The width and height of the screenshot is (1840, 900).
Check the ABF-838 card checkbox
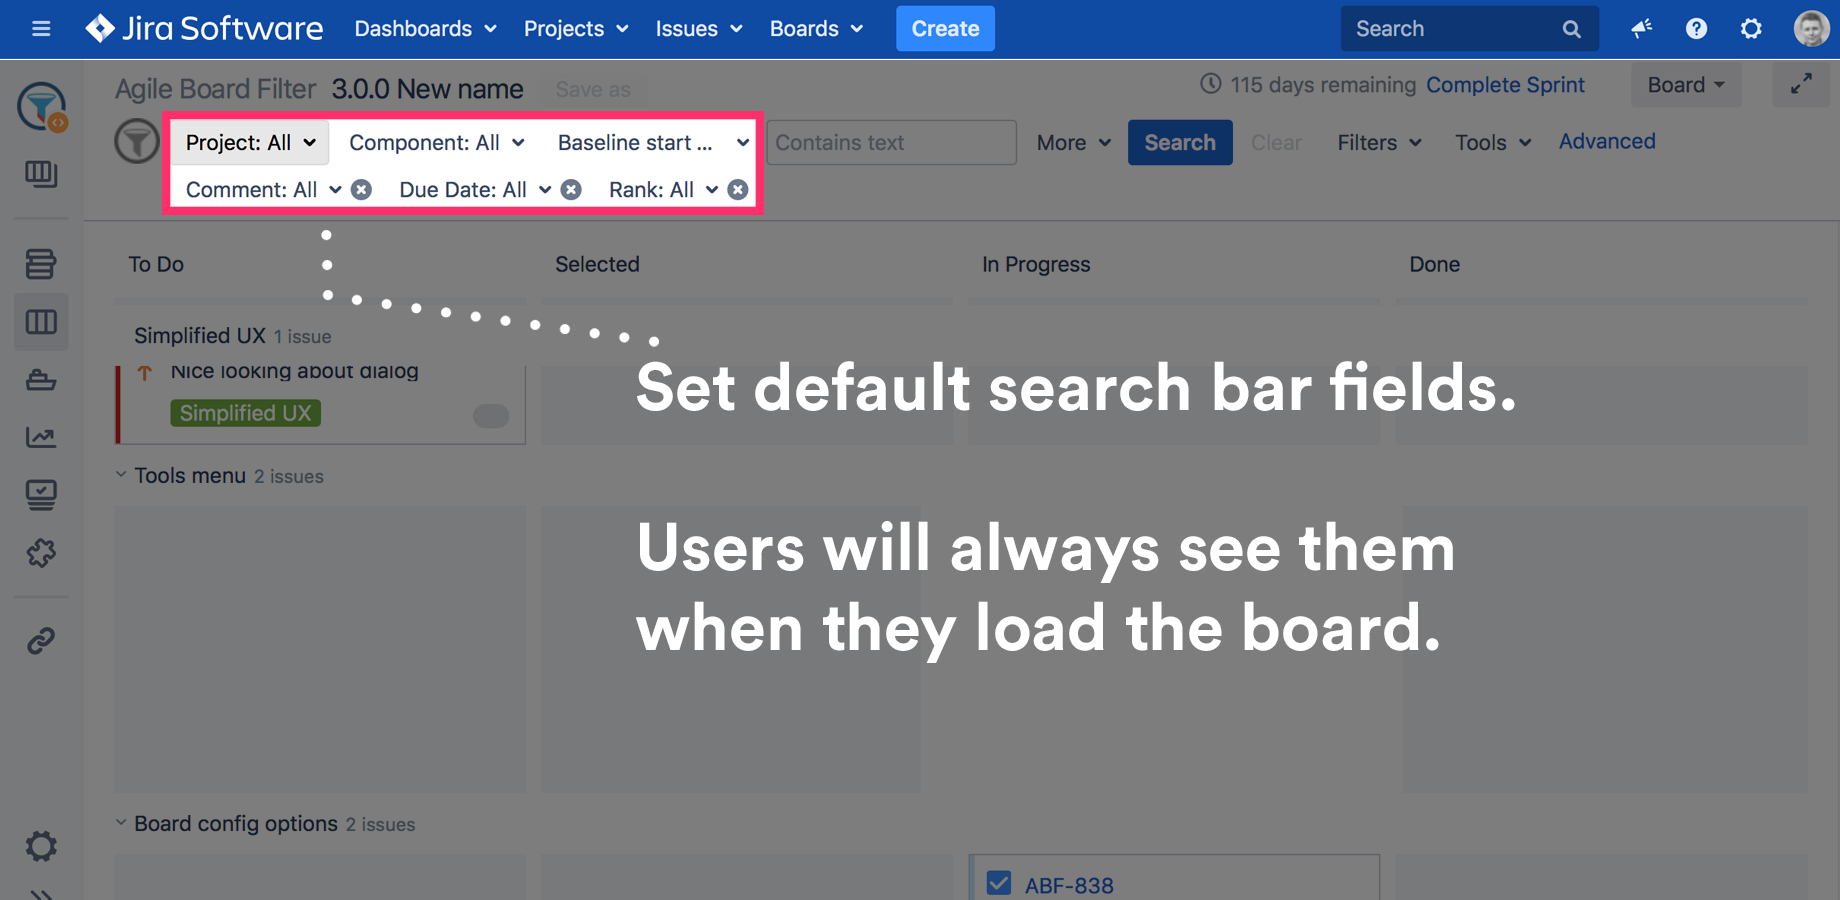point(998,882)
